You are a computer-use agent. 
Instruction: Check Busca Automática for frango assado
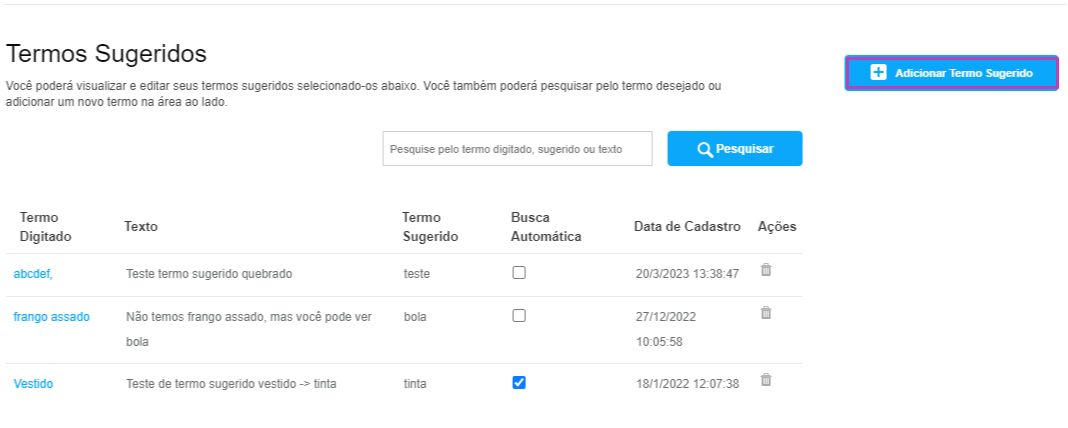pos(519,316)
